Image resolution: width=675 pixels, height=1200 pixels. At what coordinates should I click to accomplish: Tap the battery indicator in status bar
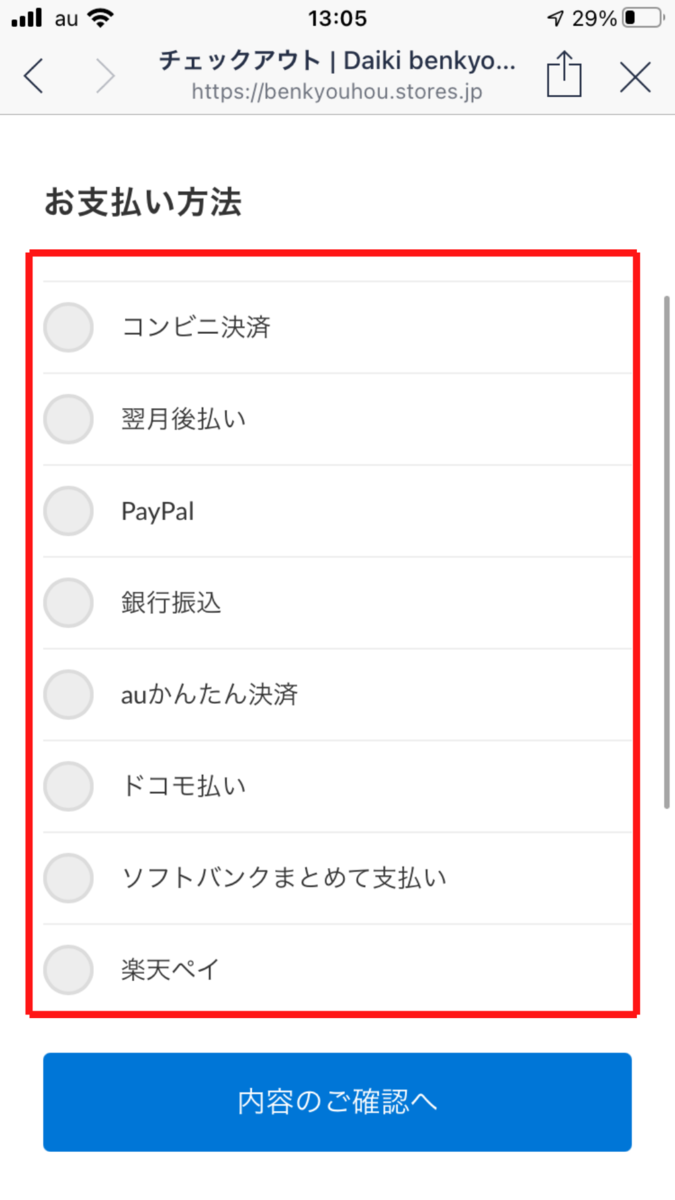click(642, 19)
